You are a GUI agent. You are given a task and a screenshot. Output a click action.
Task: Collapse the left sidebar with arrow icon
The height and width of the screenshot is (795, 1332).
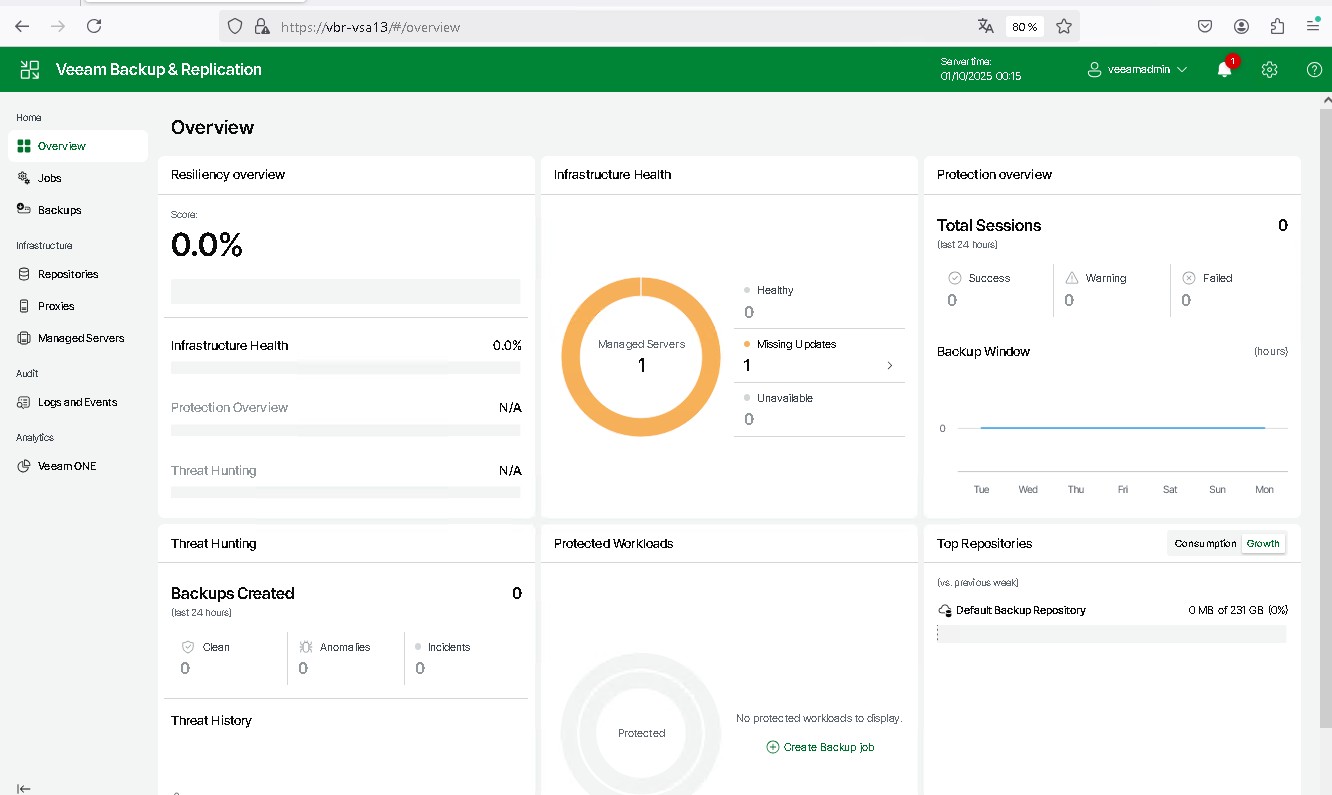pyautogui.click(x=24, y=788)
